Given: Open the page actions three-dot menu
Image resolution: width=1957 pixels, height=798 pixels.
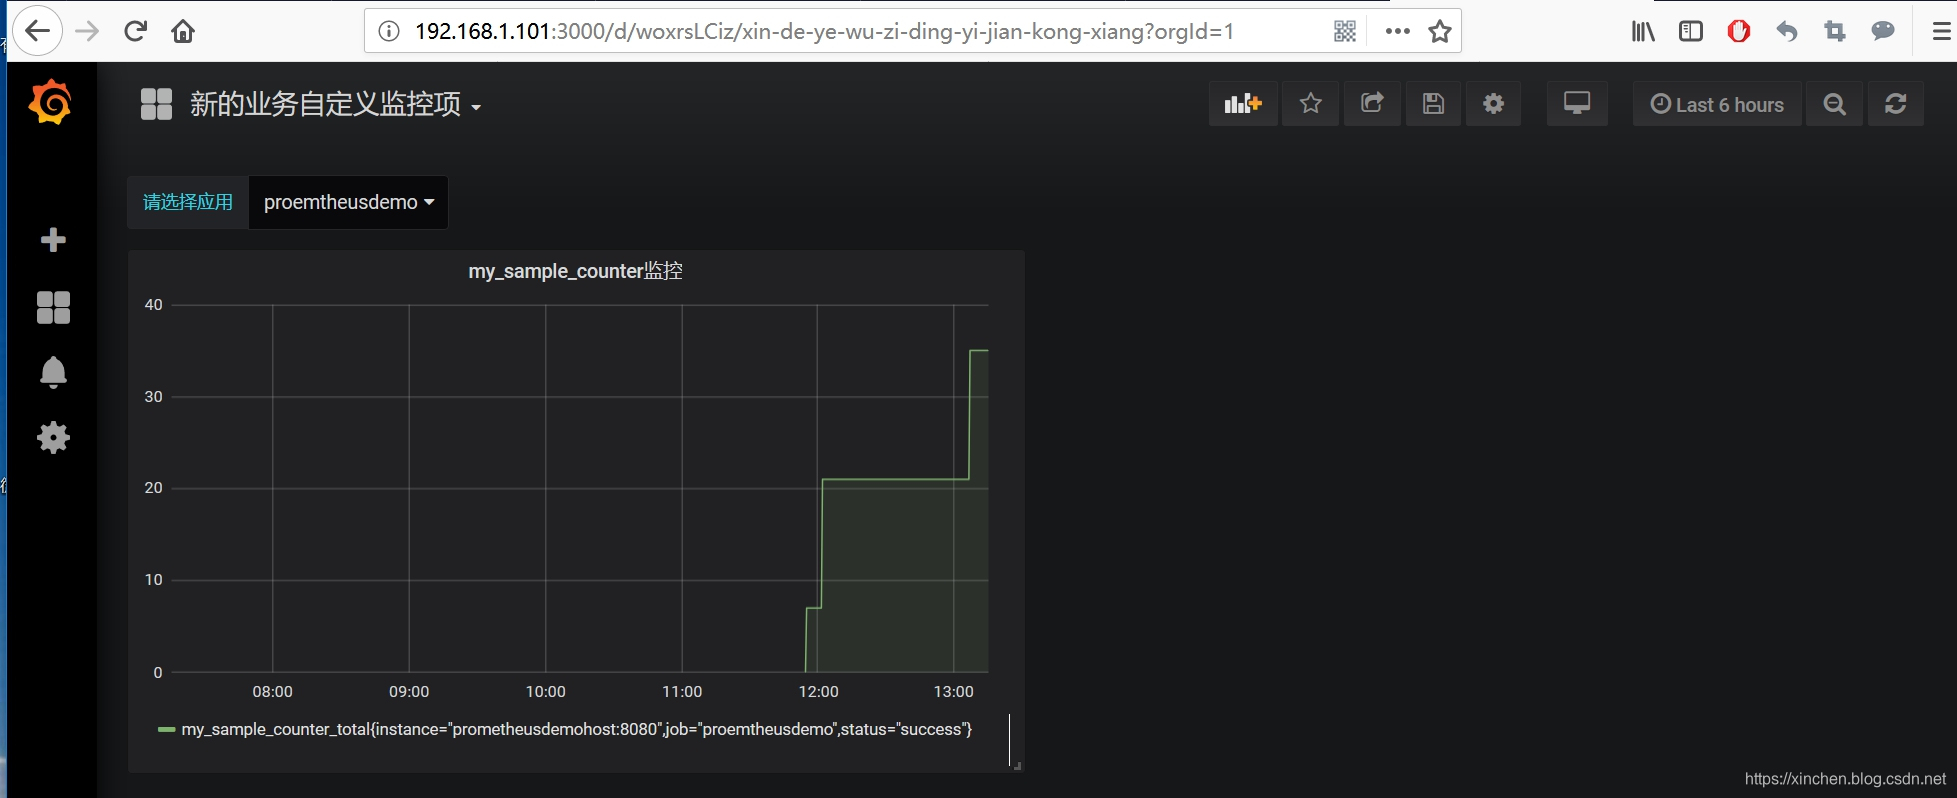Looking at the screenshot, I should pyautogui.click(x=1398, y=31).
